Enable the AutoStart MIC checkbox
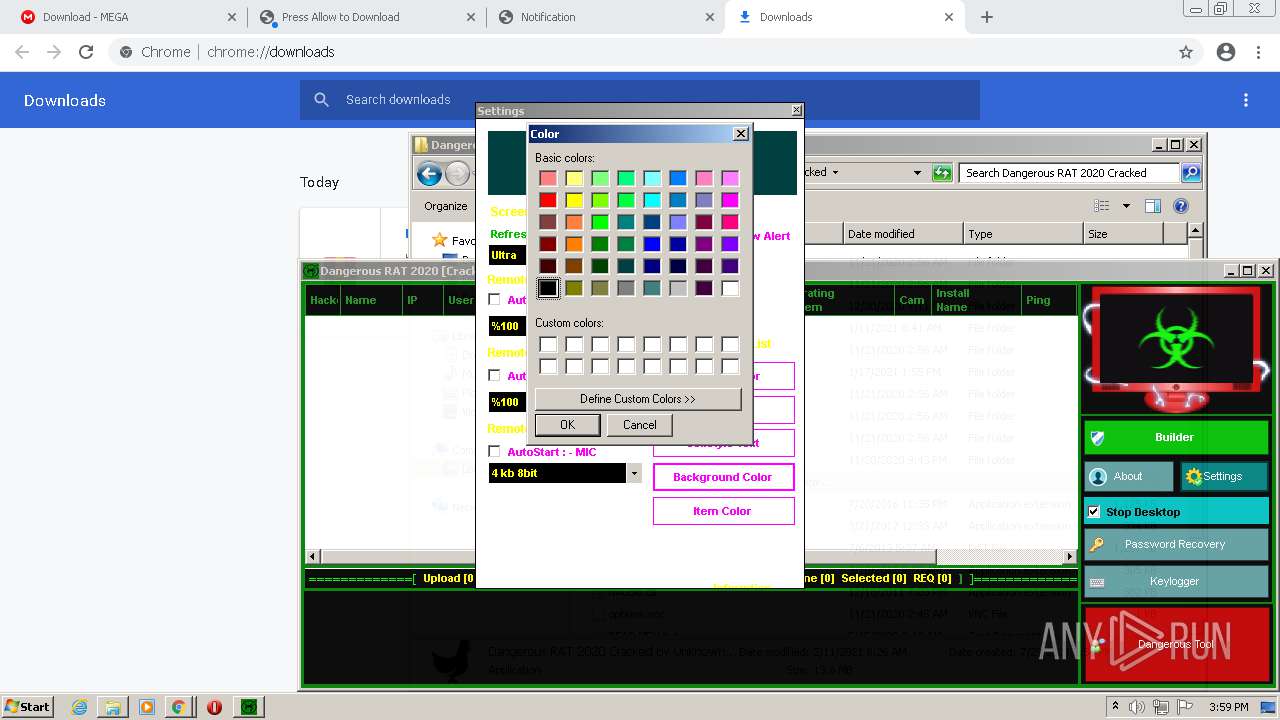The width and height of the screenshot is (1280, 720). pos(494,452)
